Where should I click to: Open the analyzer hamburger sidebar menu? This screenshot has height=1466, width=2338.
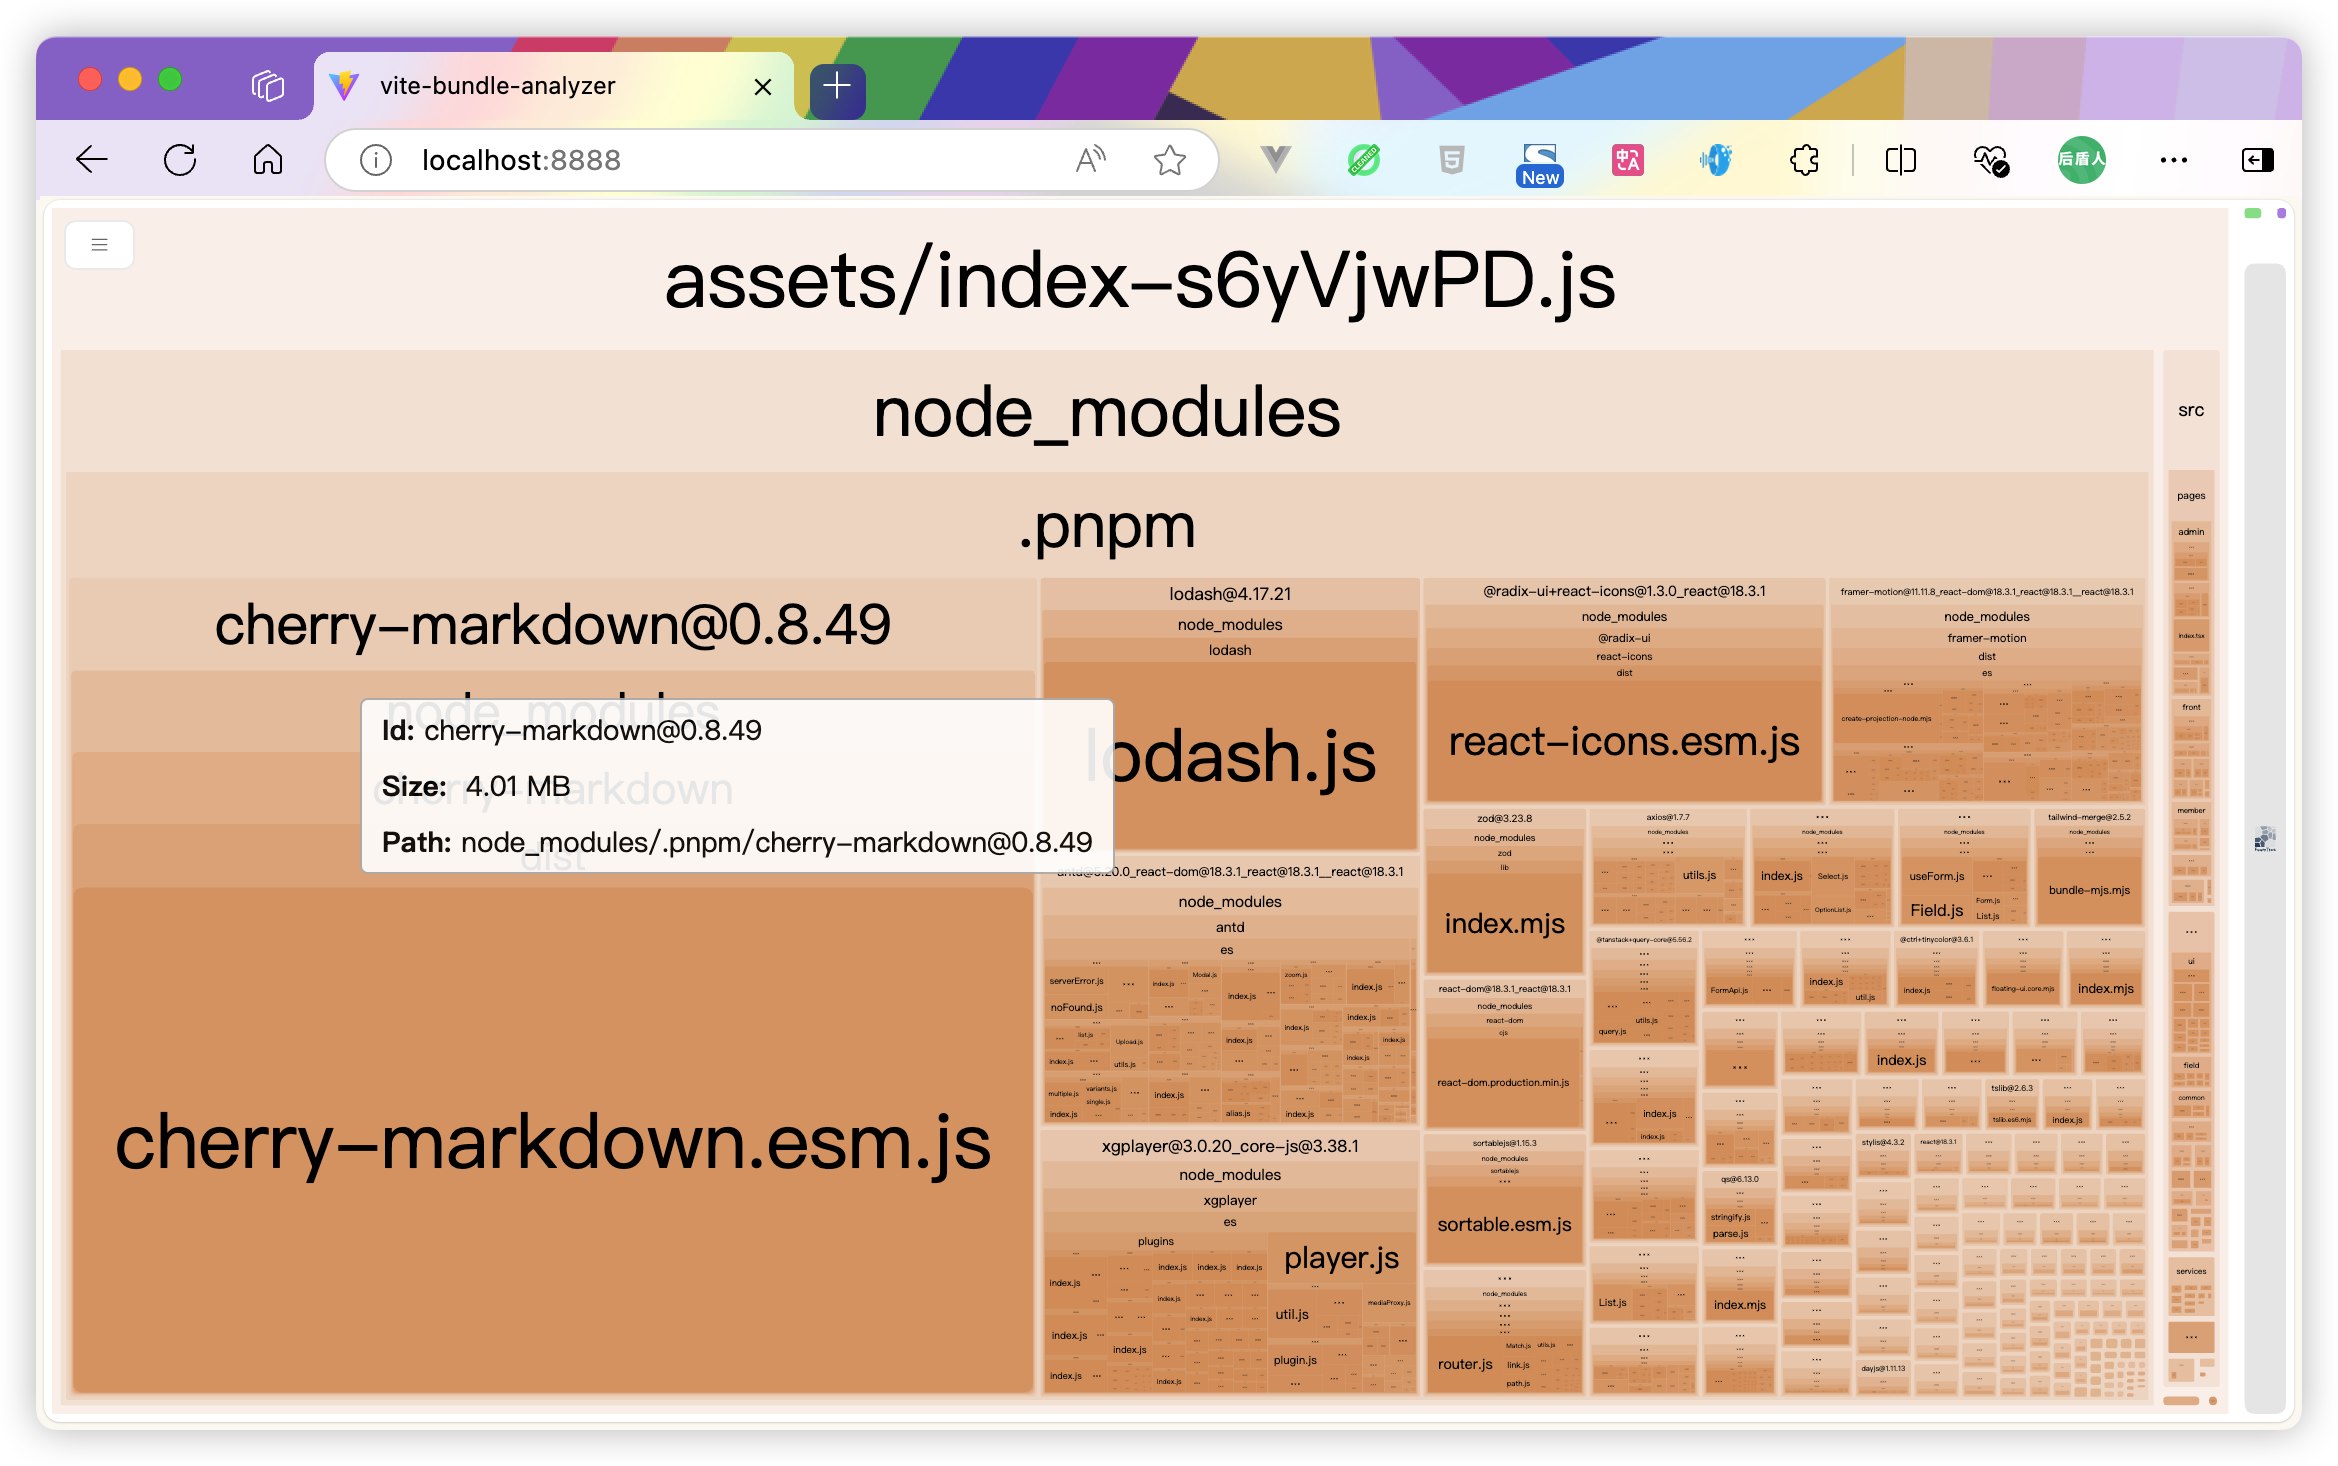[x=99, y=245]
